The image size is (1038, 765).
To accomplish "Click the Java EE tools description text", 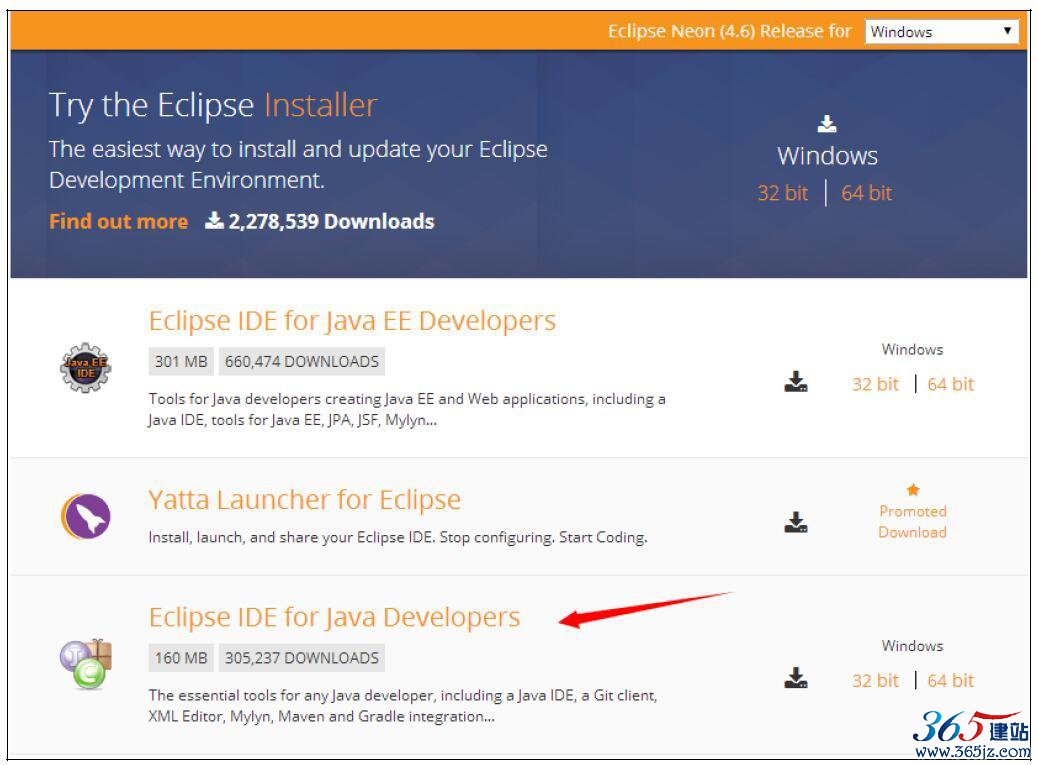I will pos(407,409).
